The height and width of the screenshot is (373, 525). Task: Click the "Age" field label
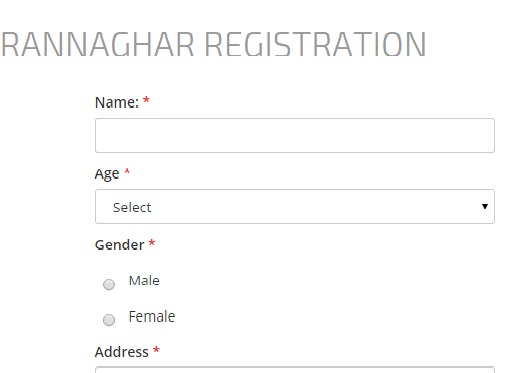(x=107, y=174)
